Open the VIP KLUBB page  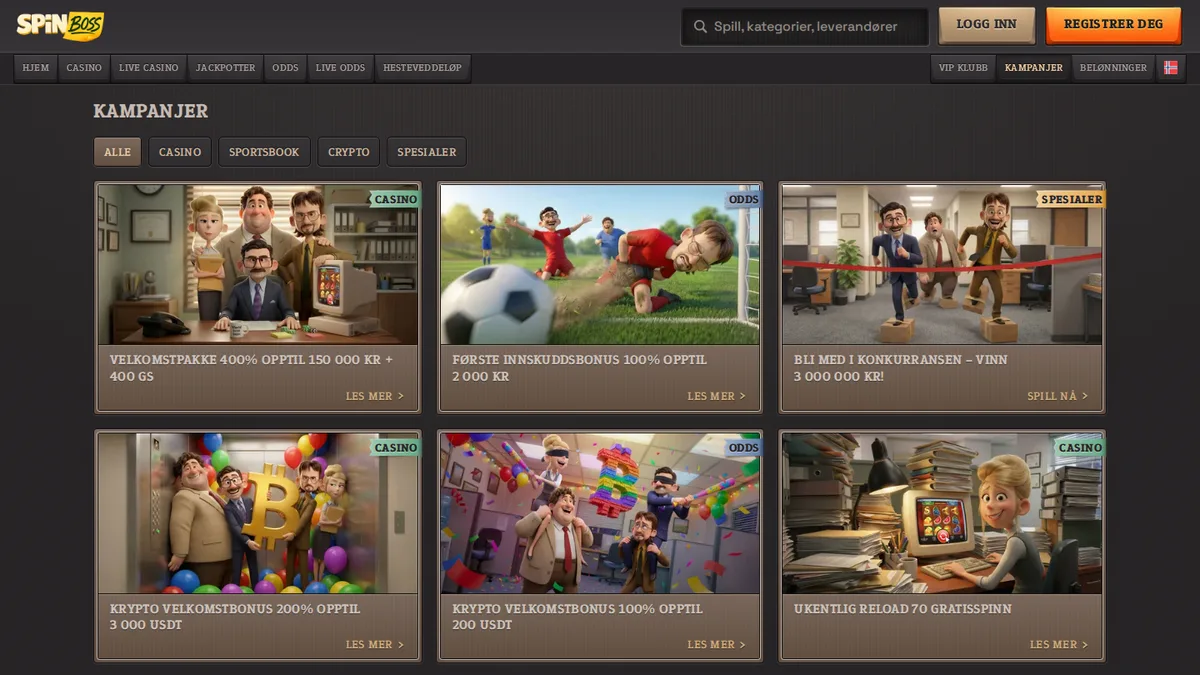coord(963,68)
